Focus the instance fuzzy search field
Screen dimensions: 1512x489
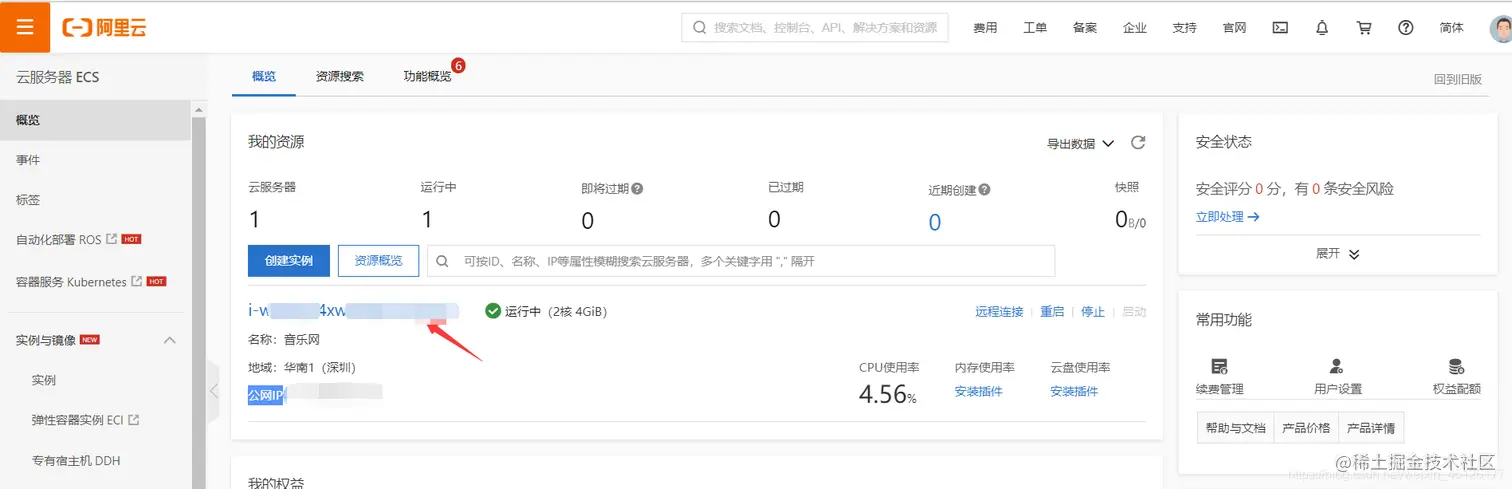[x=741, y=261]
